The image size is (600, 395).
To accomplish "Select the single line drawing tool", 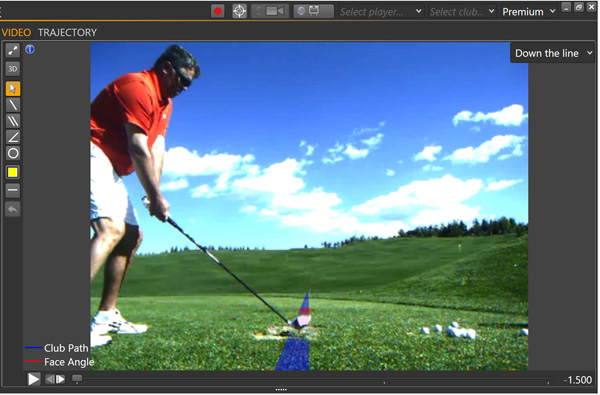I will tap(13, 105).
